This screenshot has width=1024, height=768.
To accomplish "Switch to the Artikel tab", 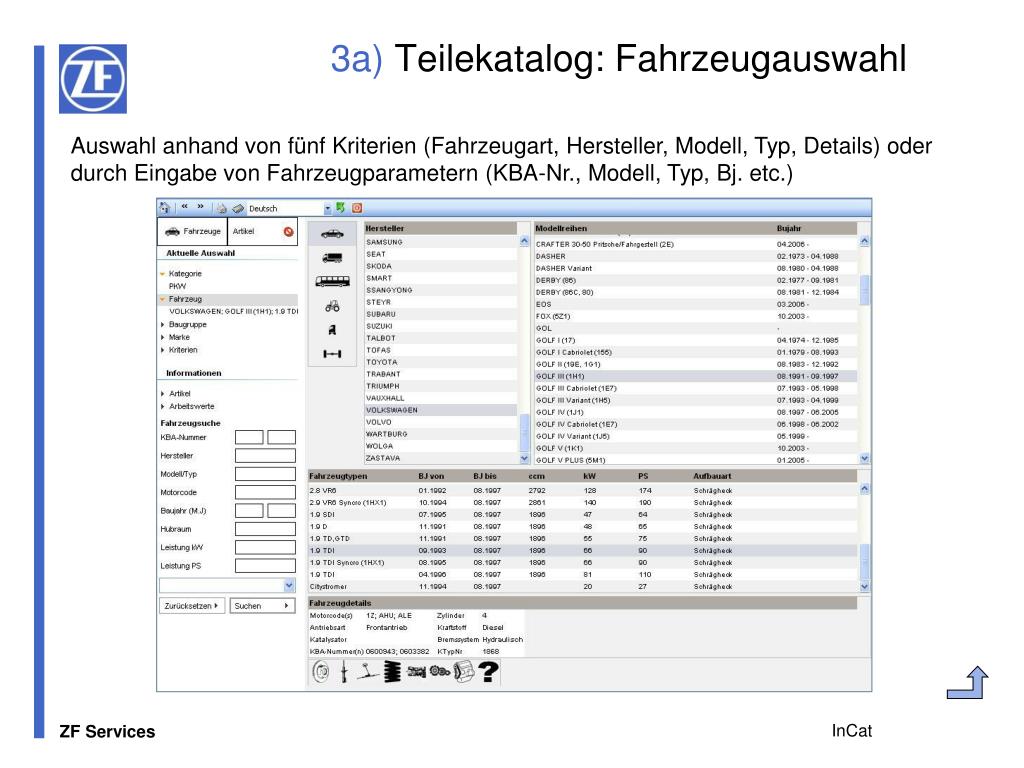I will pos(262,232).
